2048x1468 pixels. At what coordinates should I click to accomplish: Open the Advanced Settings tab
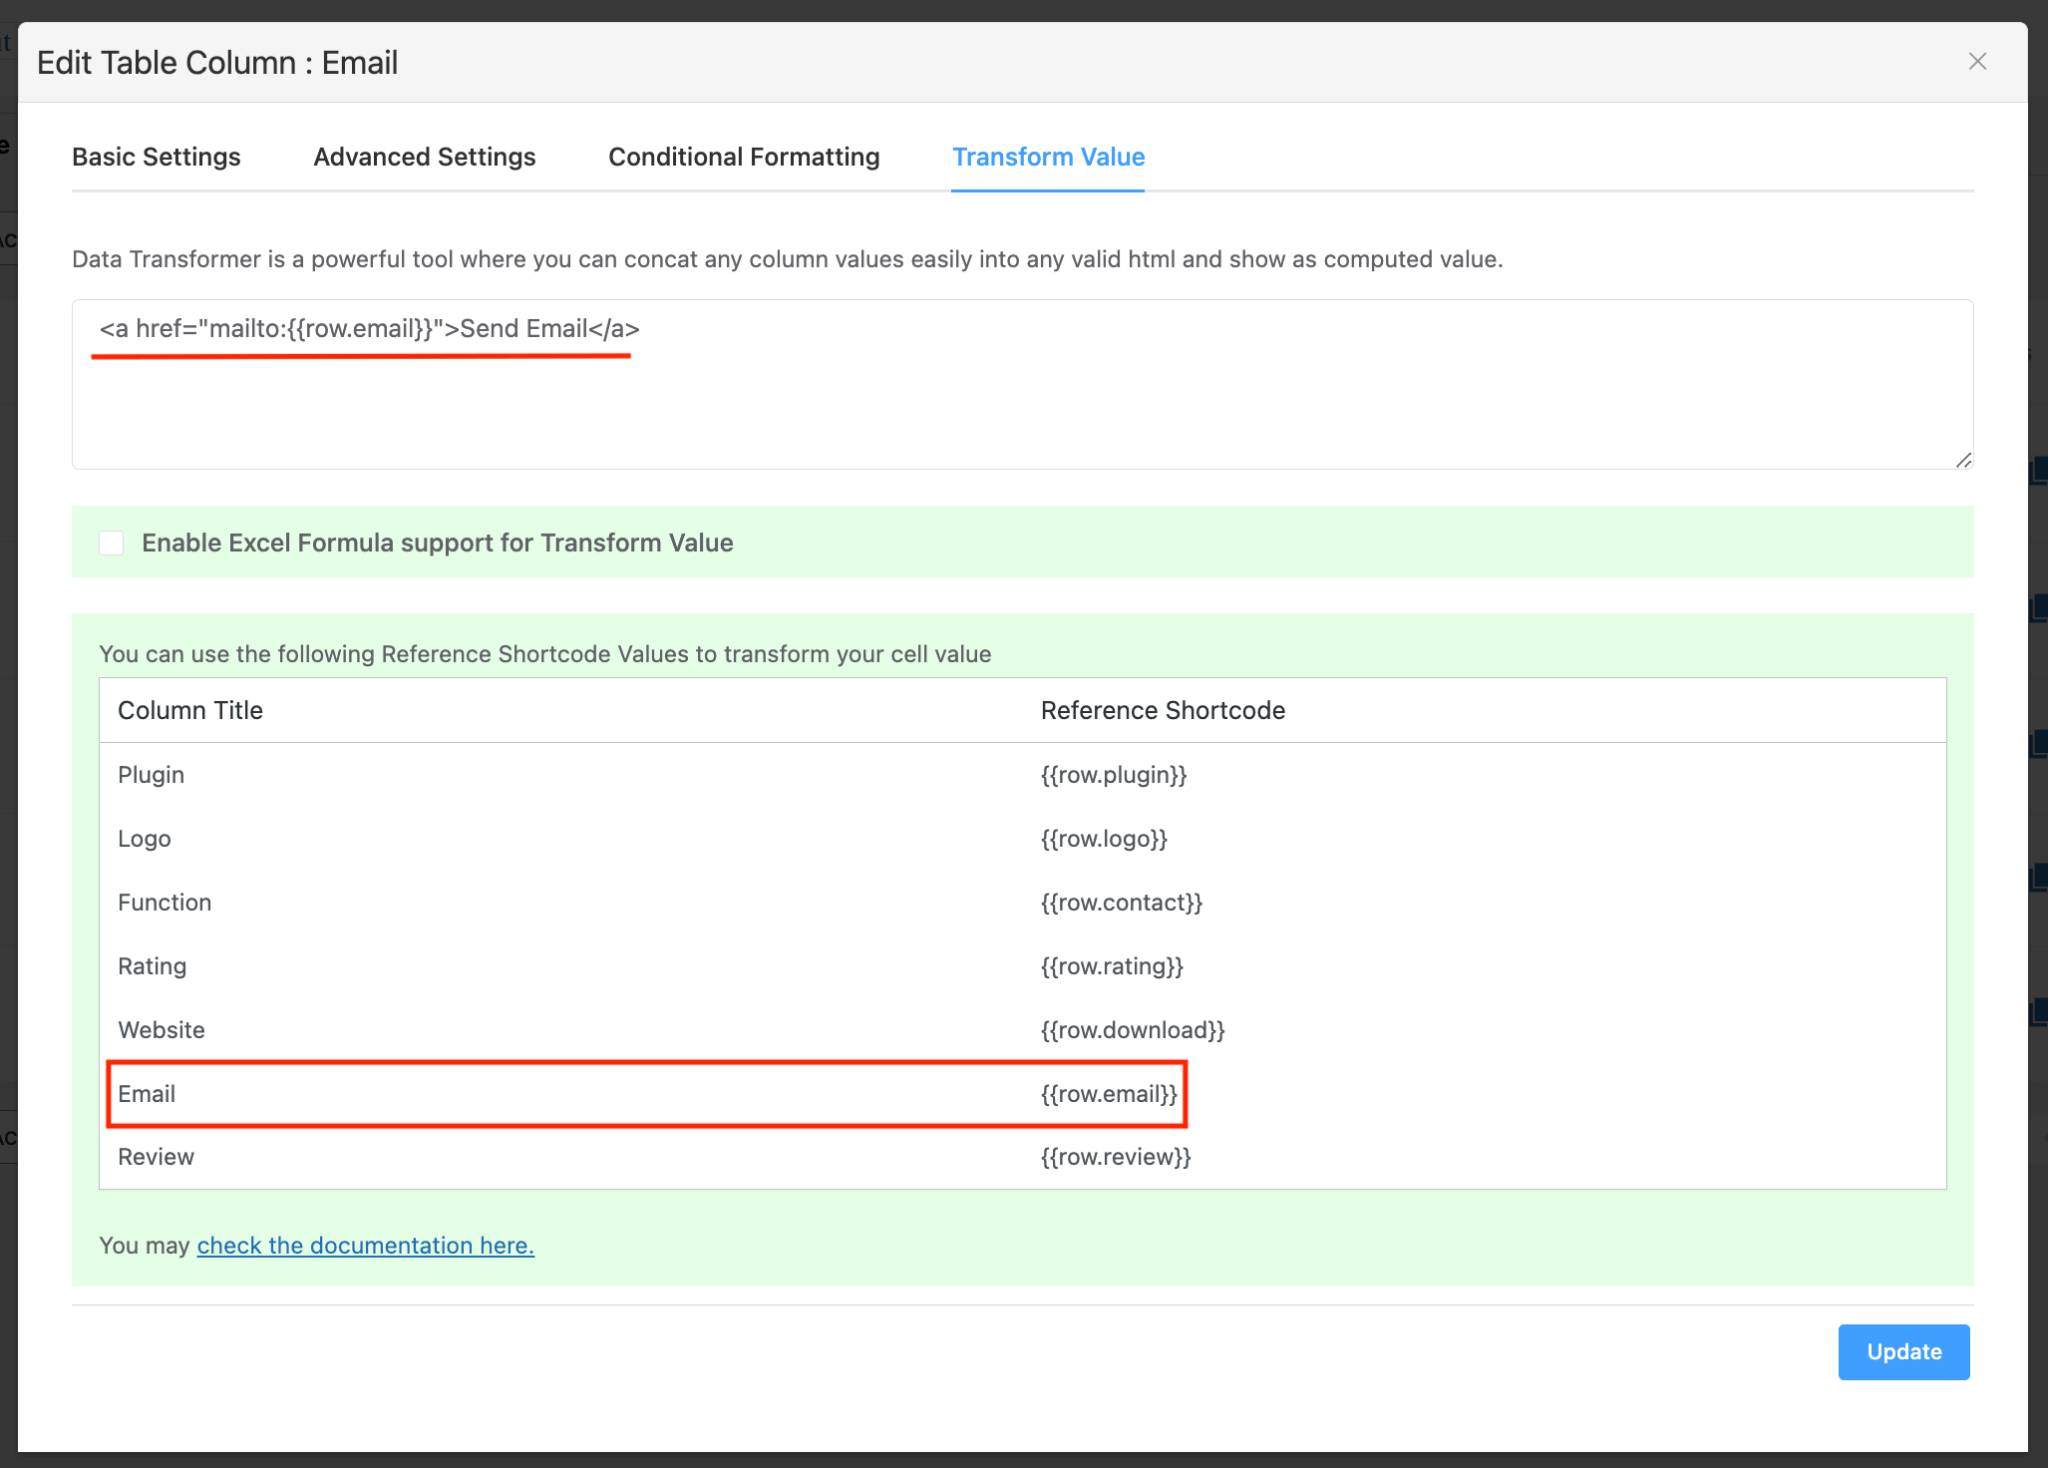[424, 157]
